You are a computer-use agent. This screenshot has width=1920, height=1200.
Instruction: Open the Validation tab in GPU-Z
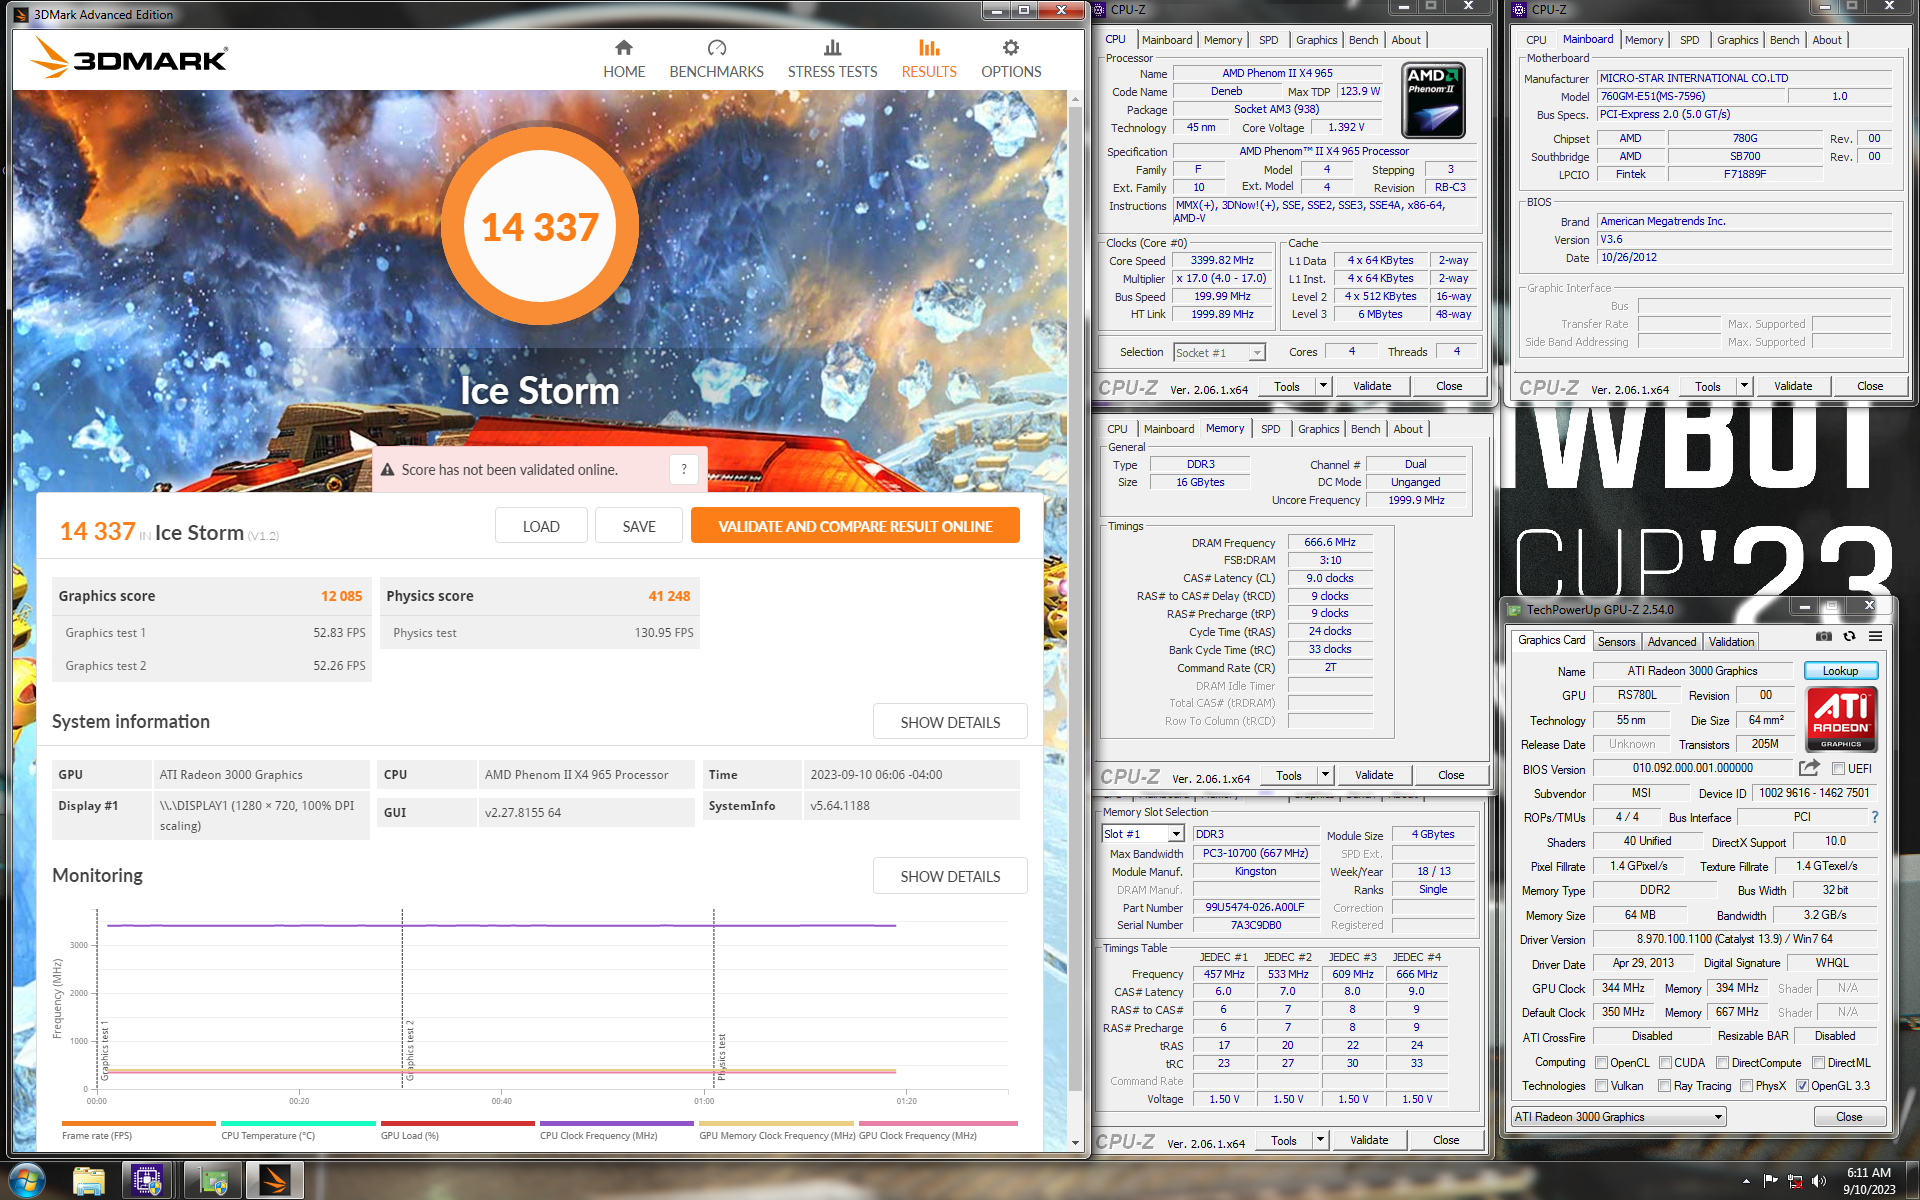[1731, 641]
